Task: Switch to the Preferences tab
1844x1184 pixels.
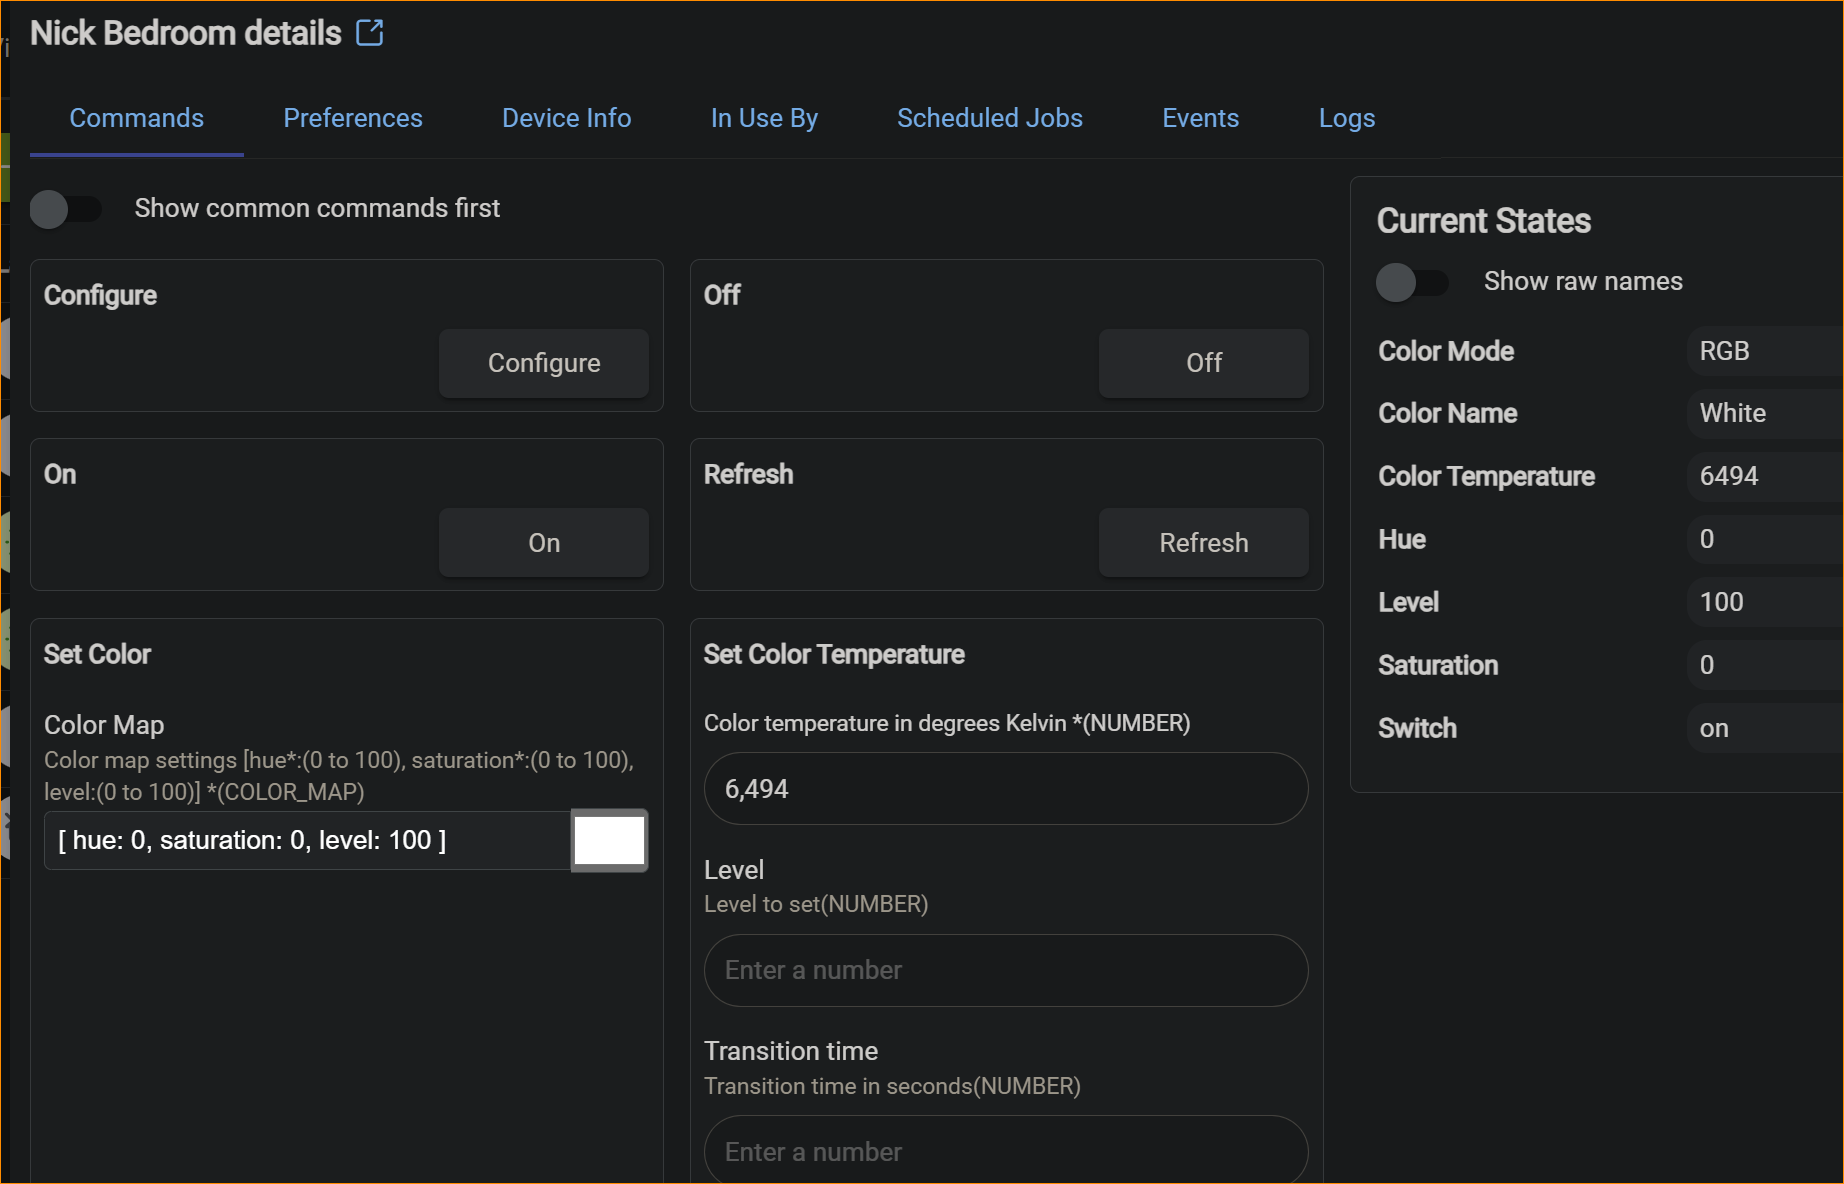Action: tap(352, 118)
